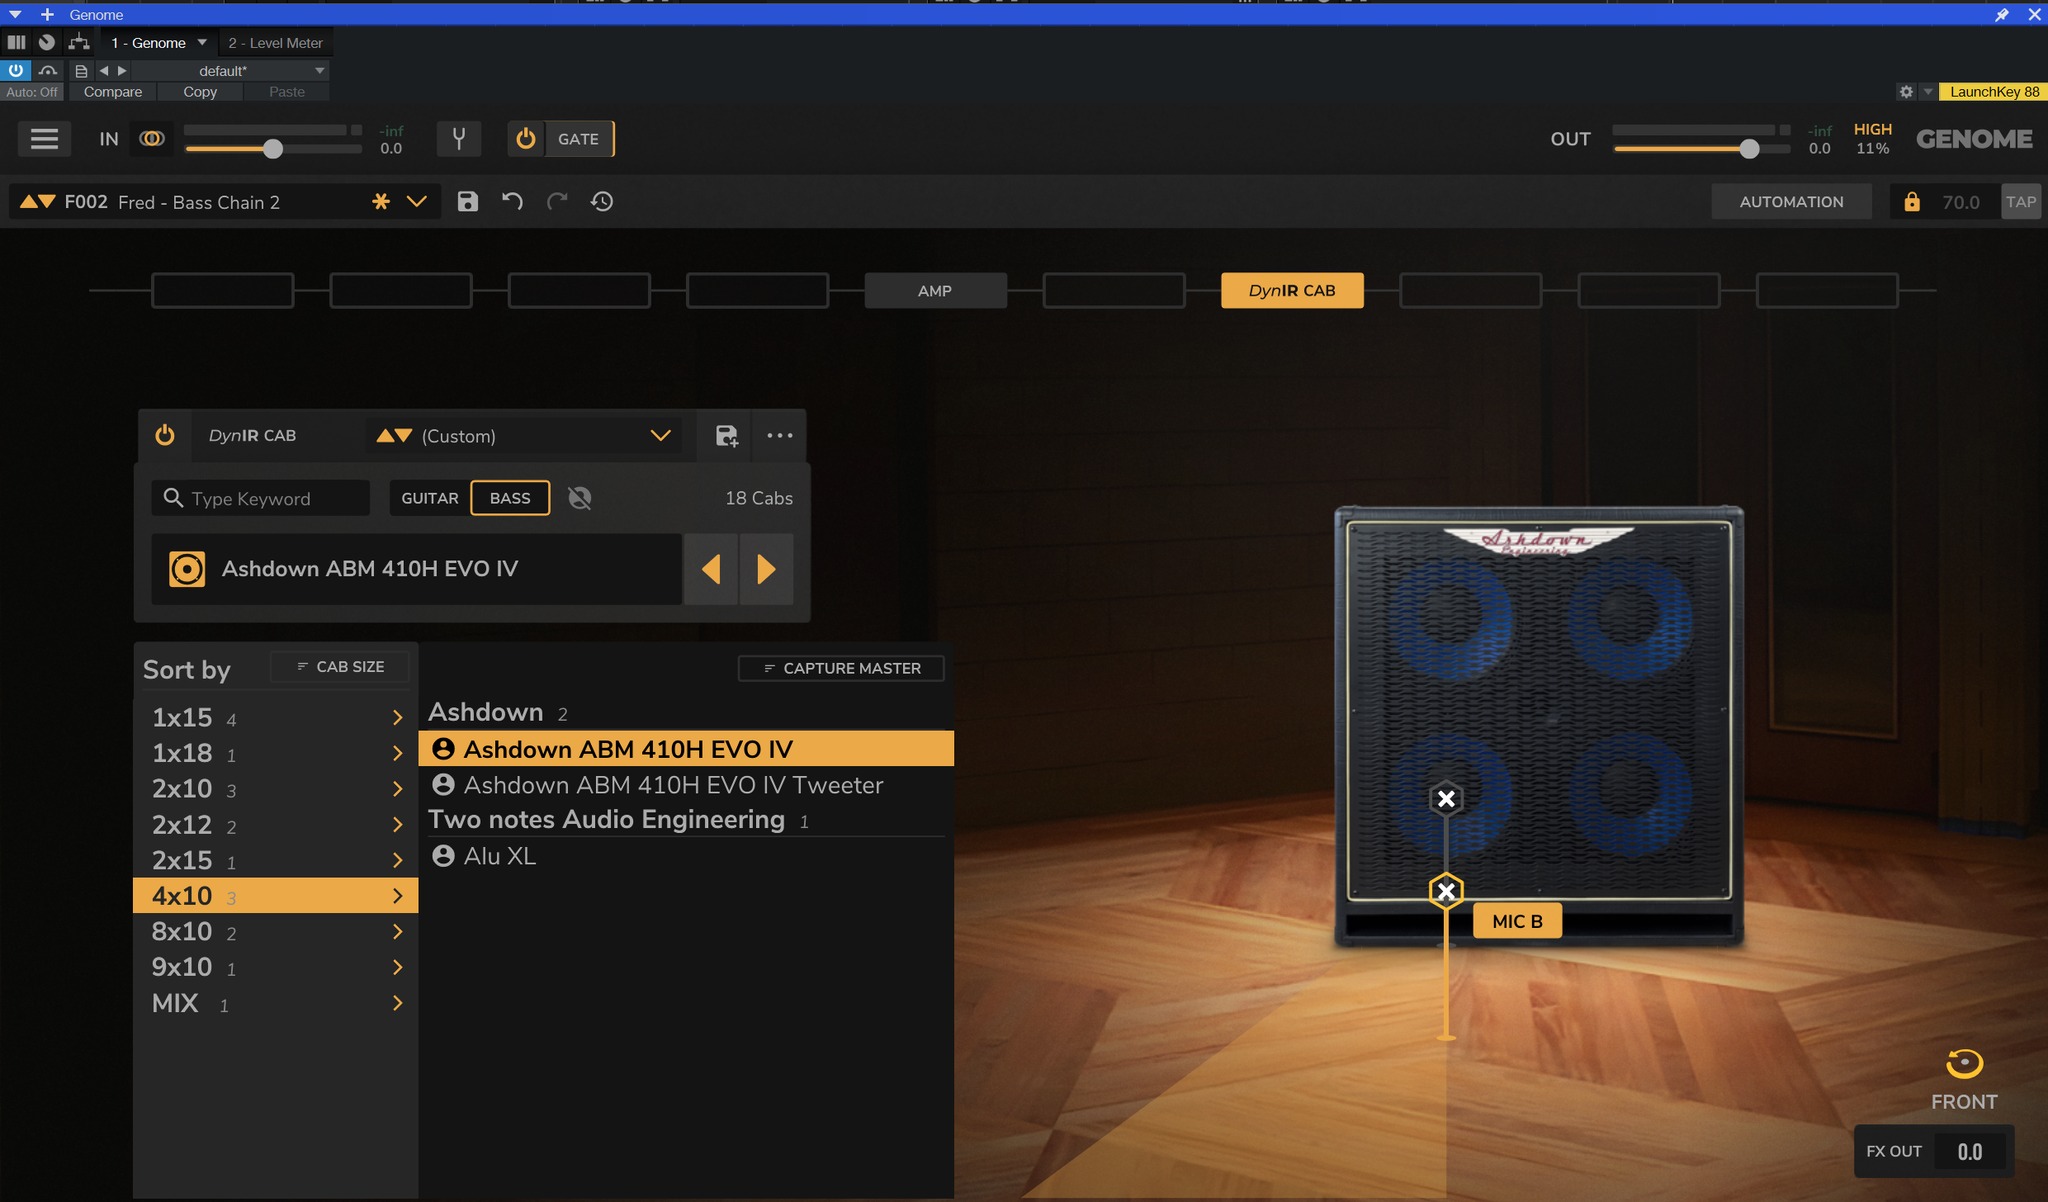Image resolution: width=2048 pixels, height=1202 pixels.
Task: Filter cabs by BASS
Action: 510,498
